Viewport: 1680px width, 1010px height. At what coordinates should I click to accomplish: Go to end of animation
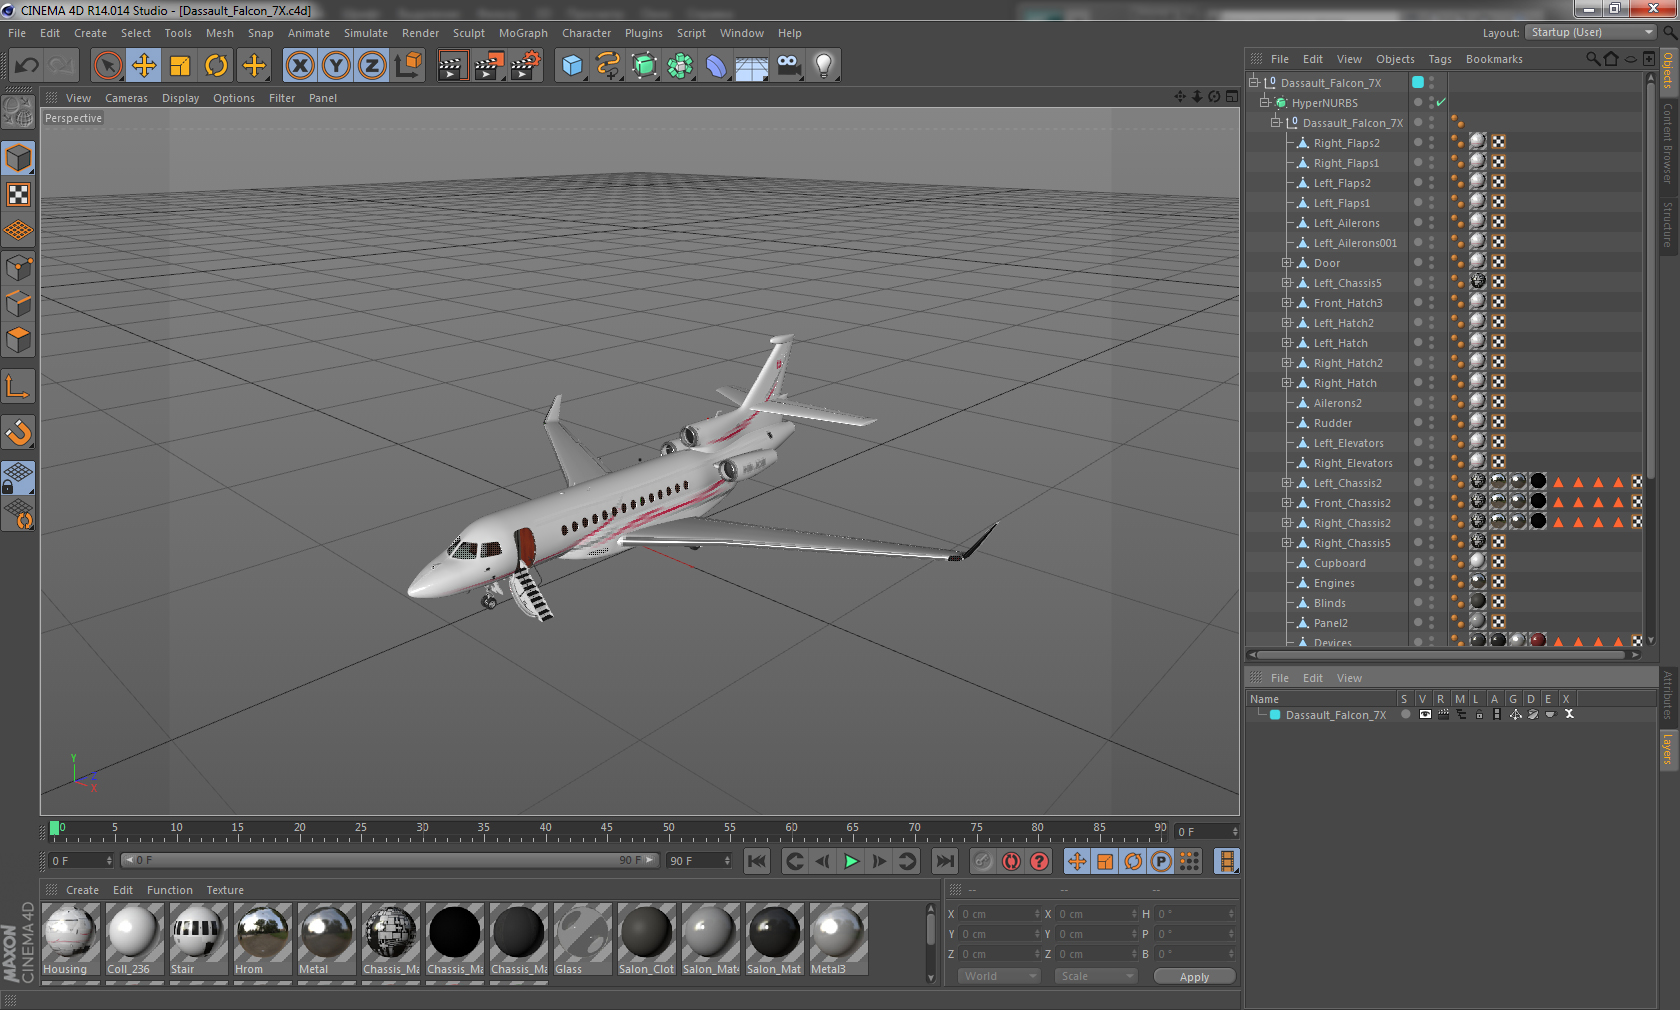(944, 861)
